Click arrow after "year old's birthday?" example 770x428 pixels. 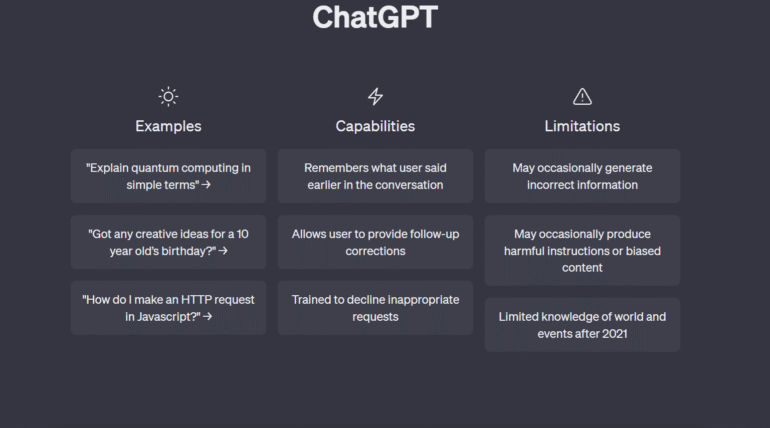click(223, 251)
